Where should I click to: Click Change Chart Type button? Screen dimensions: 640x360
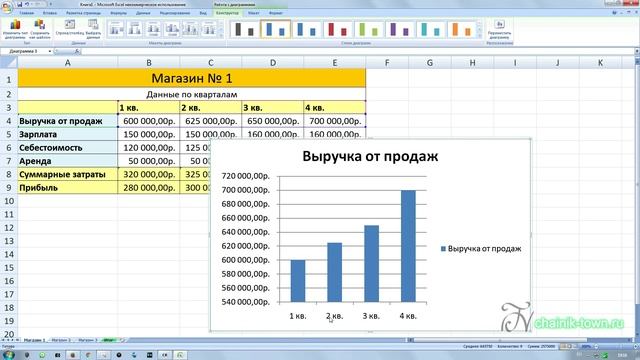pyautogui.click(x=15, y=29)
